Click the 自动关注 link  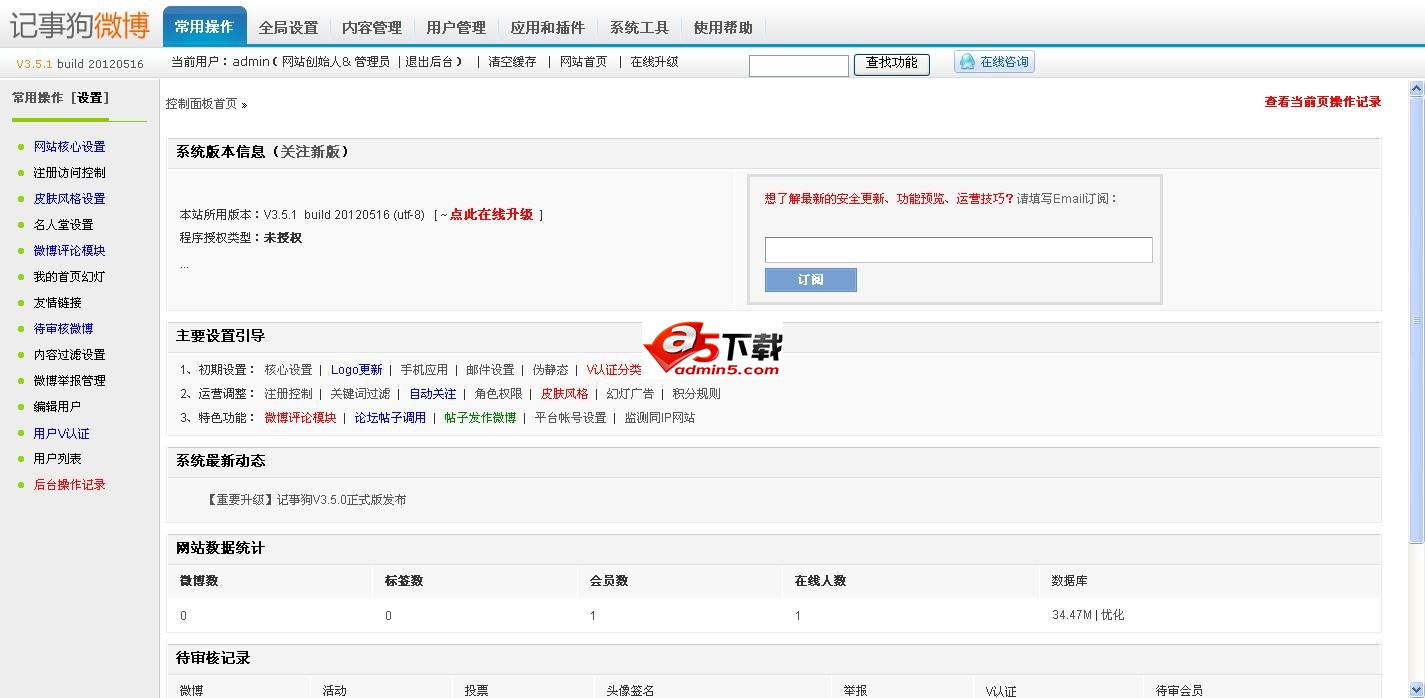(432, 392)
